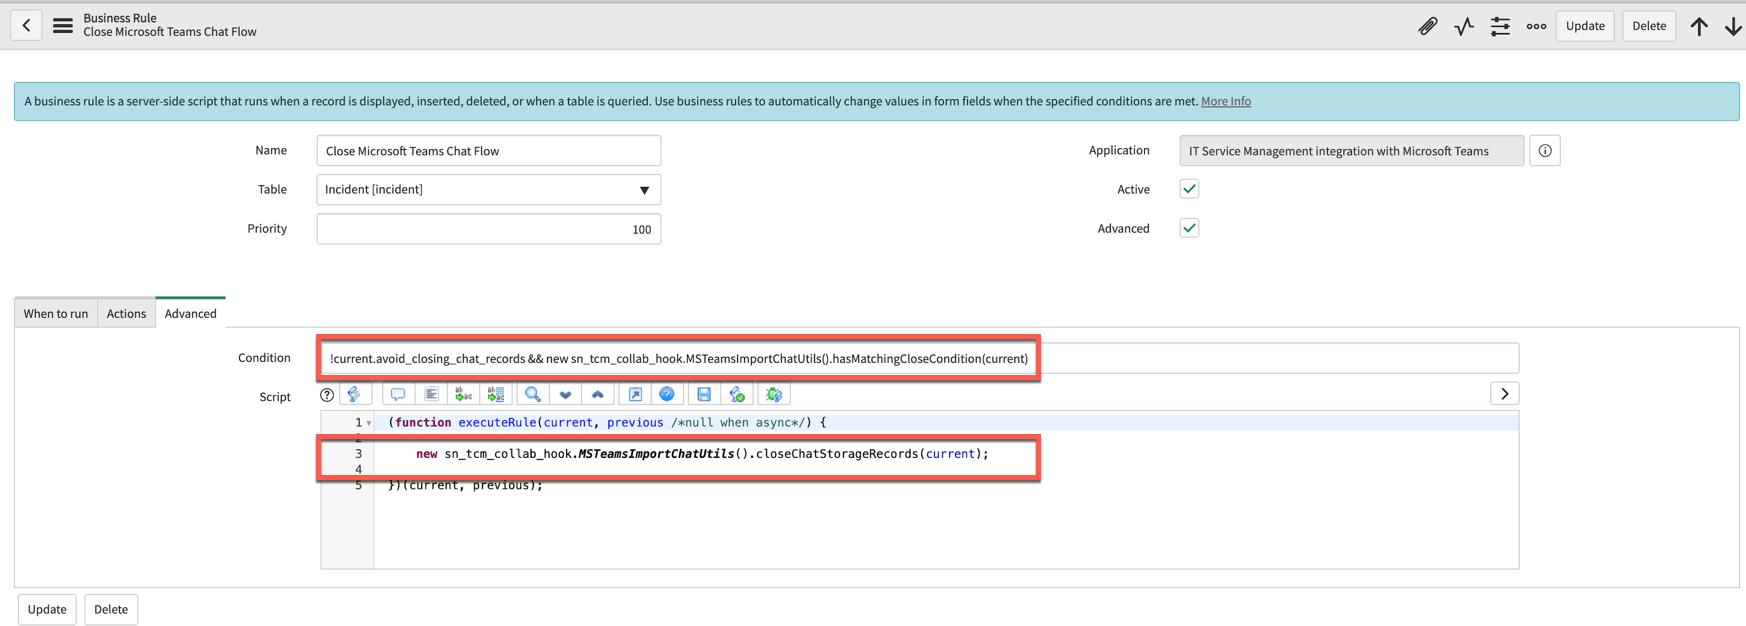Open the personalize form sliders icon

click(x=1500, y=26)
